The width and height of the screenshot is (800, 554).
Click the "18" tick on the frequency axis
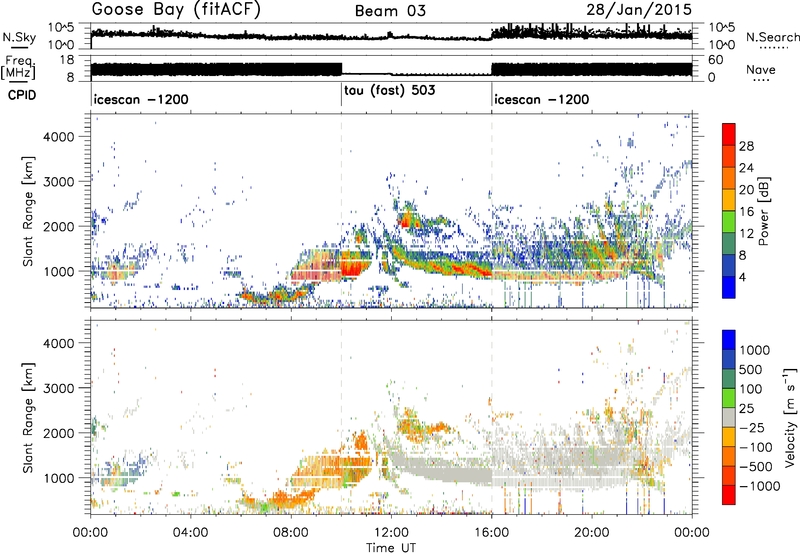click(x=67, y=60)
